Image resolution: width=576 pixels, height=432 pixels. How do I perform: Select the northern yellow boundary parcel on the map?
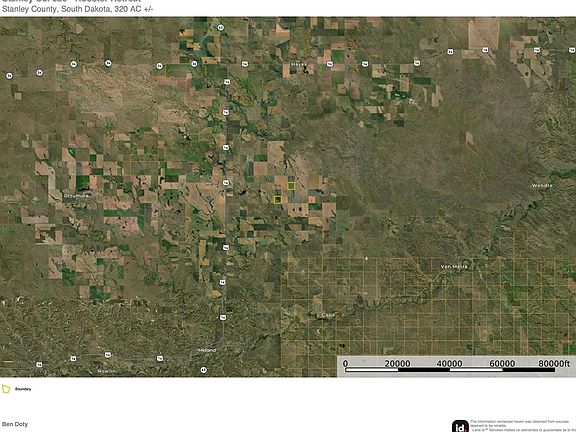[291, 186]
